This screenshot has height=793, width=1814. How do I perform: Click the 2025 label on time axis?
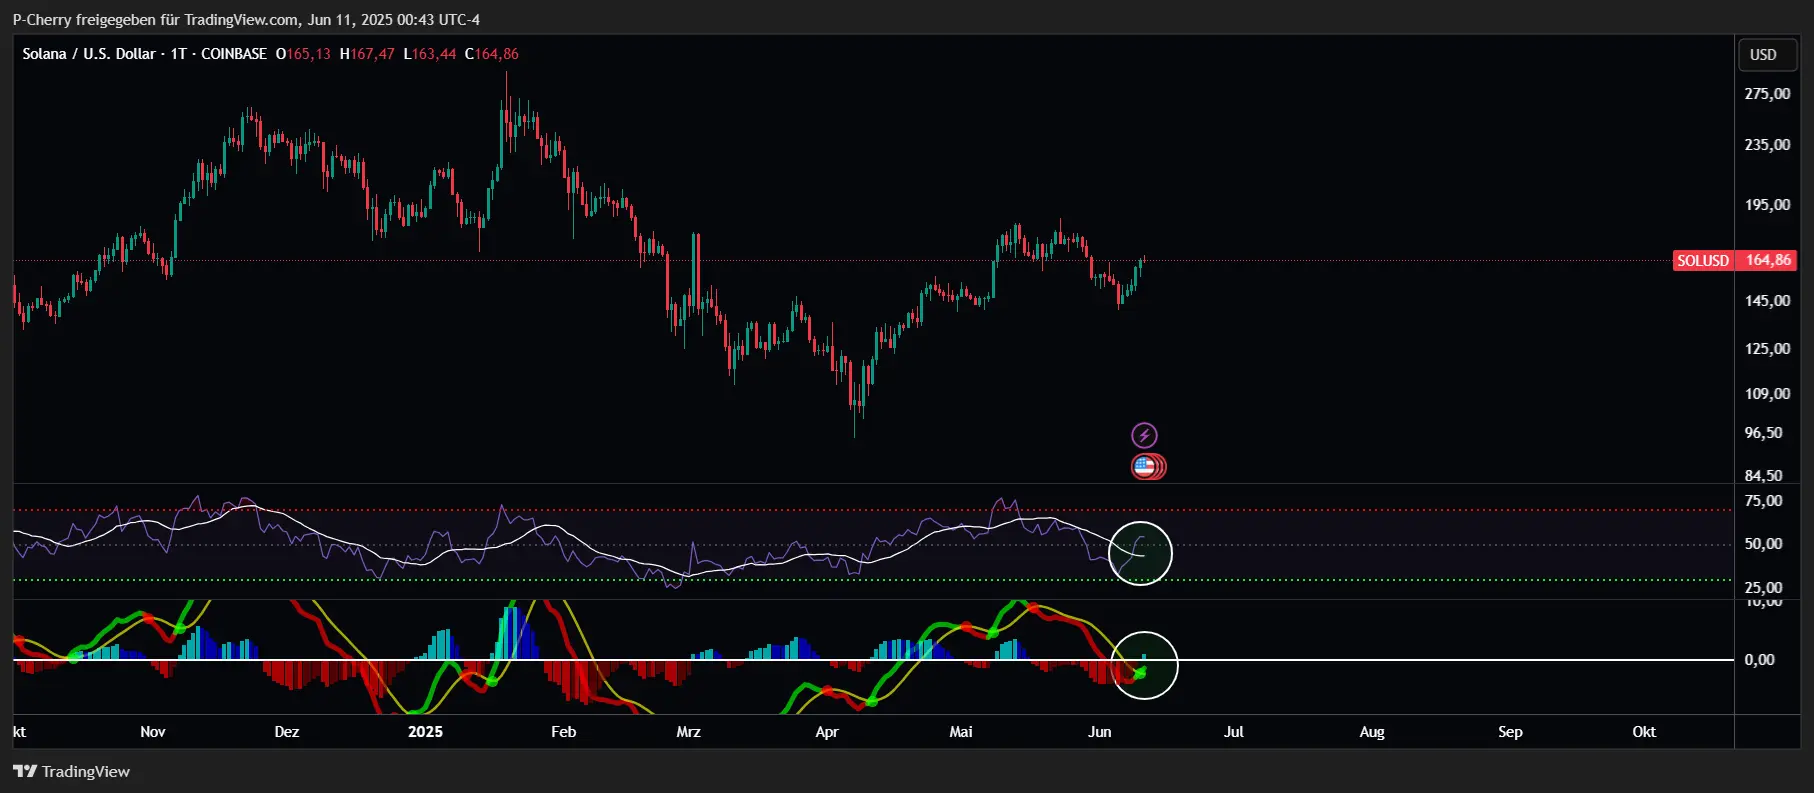coord(425,732)
